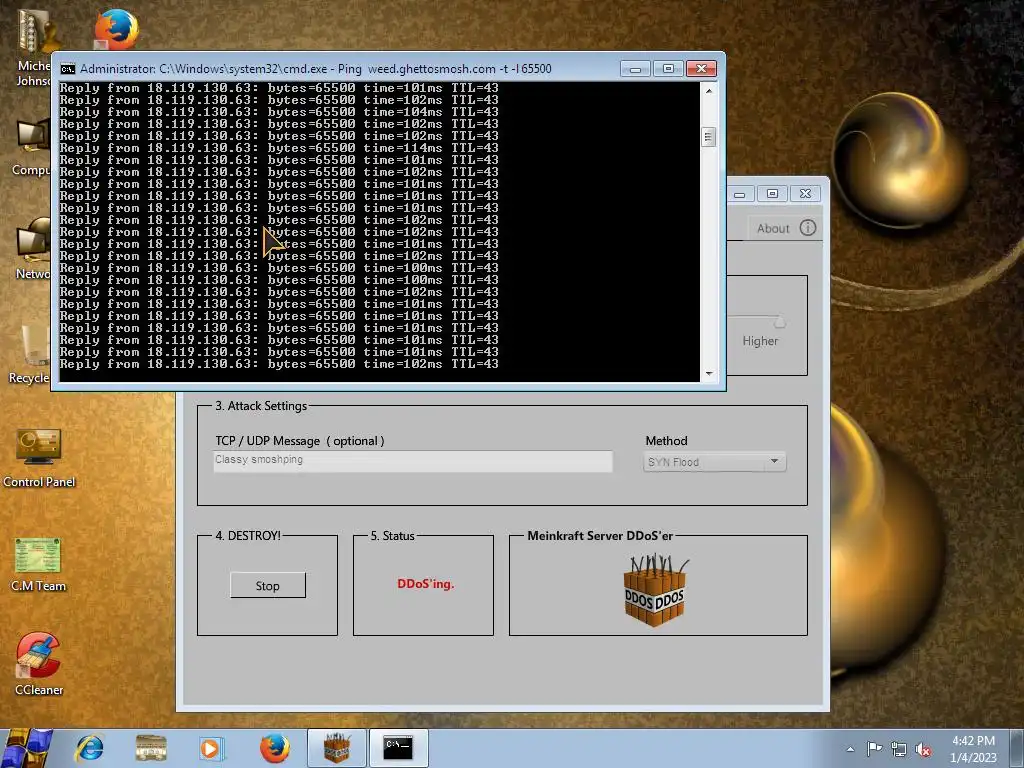The image size is (1024, 768).
Task: Open the Computer desktop icon
Action: [x=31, y=149]
